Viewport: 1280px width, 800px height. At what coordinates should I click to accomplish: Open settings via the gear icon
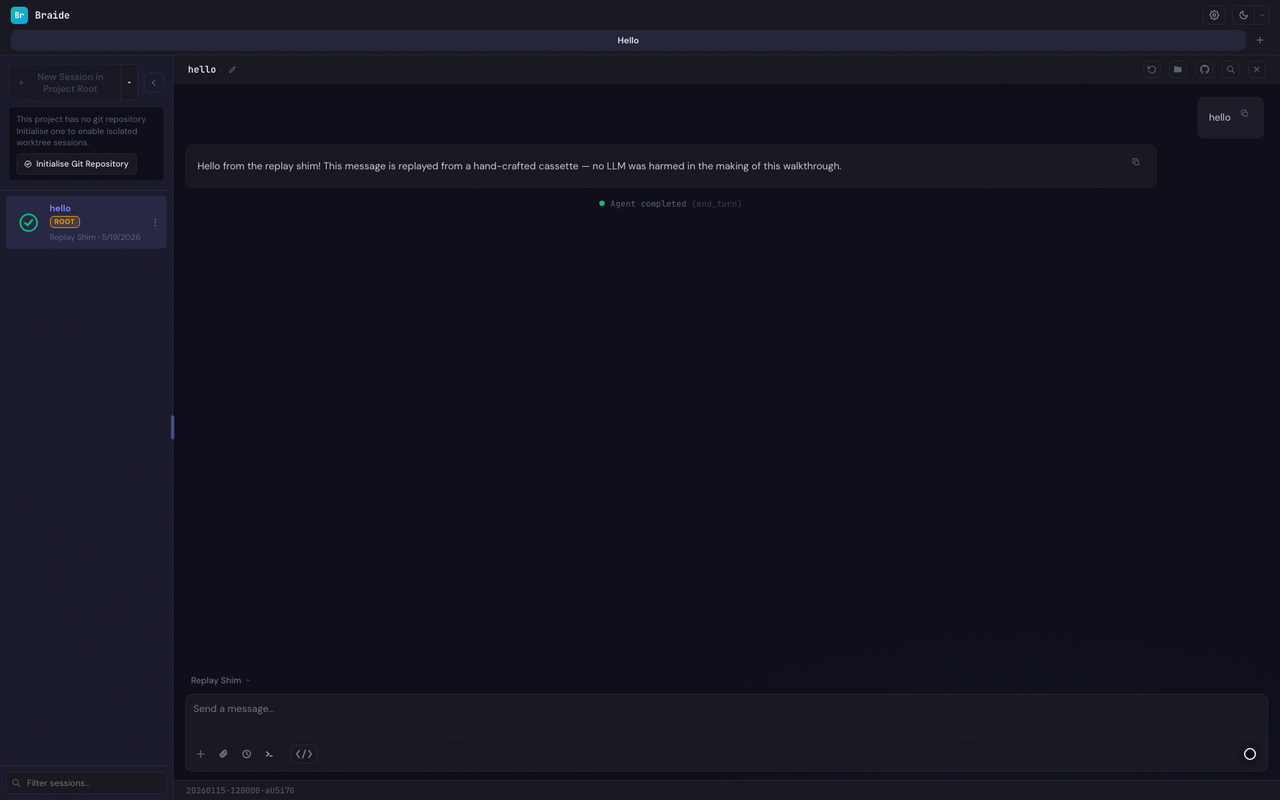[x=1214, y=15]
